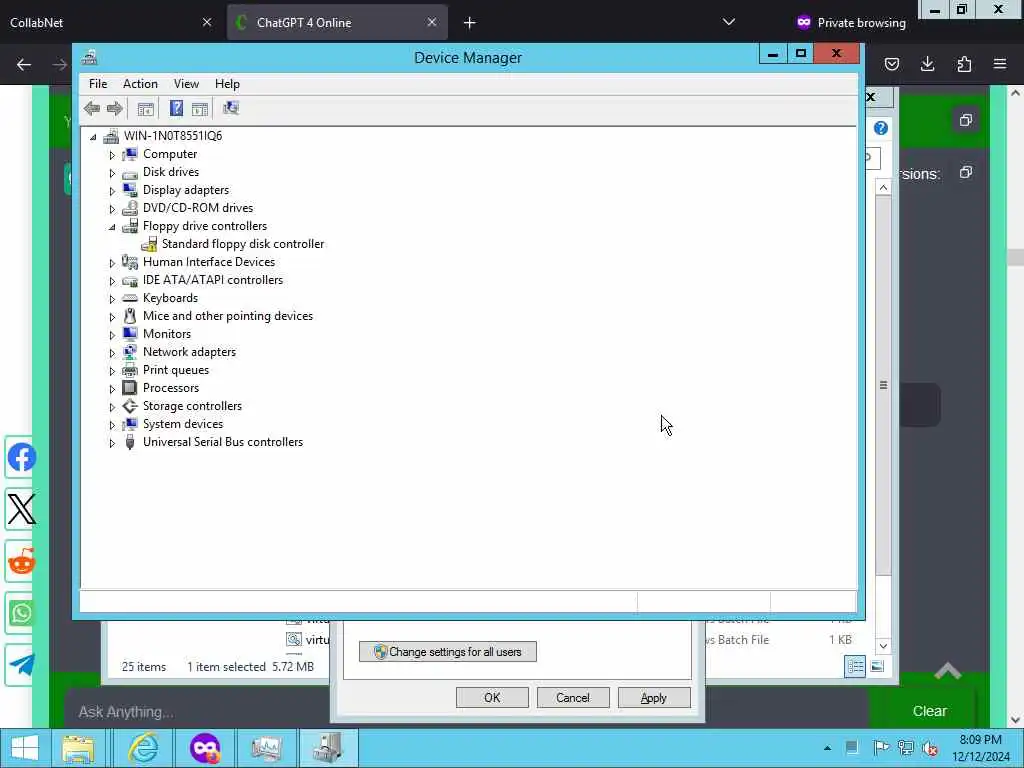Image resolution: width=1024 pixels, height=768 pixels.
Task: Expand Storage controllers node
Action: point(112,407)
